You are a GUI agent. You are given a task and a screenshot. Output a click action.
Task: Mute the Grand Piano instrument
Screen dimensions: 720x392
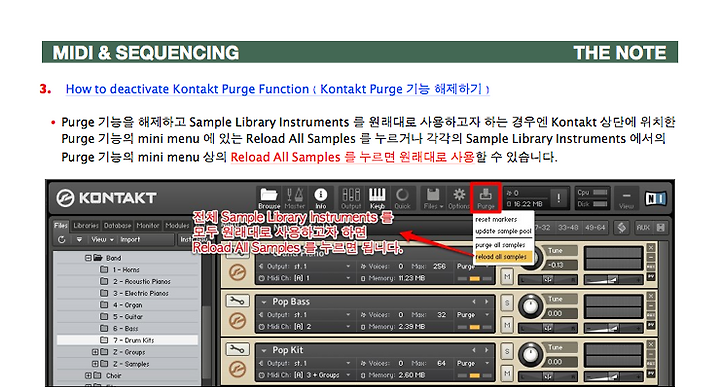click(x=507, y=277)
